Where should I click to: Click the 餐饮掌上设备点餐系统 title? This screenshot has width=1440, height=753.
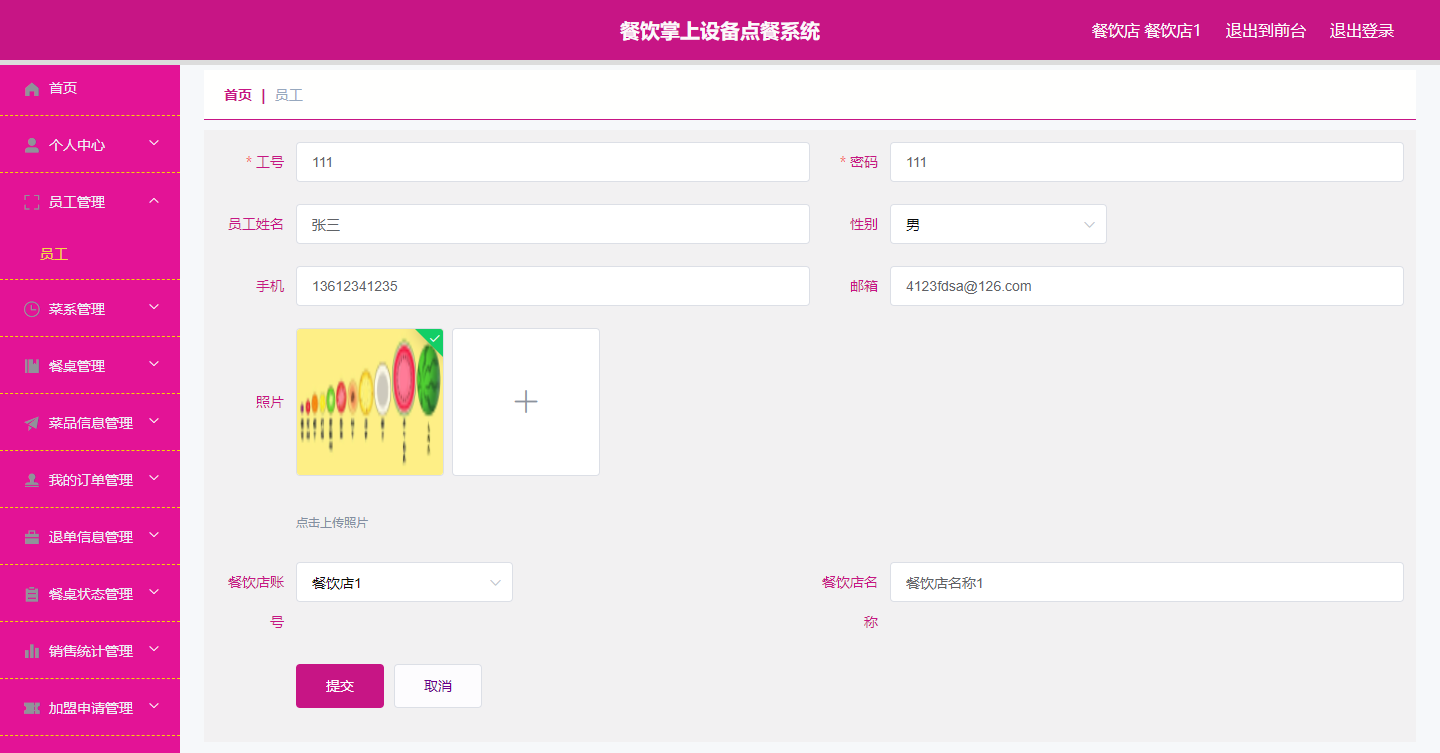(720, 31)
